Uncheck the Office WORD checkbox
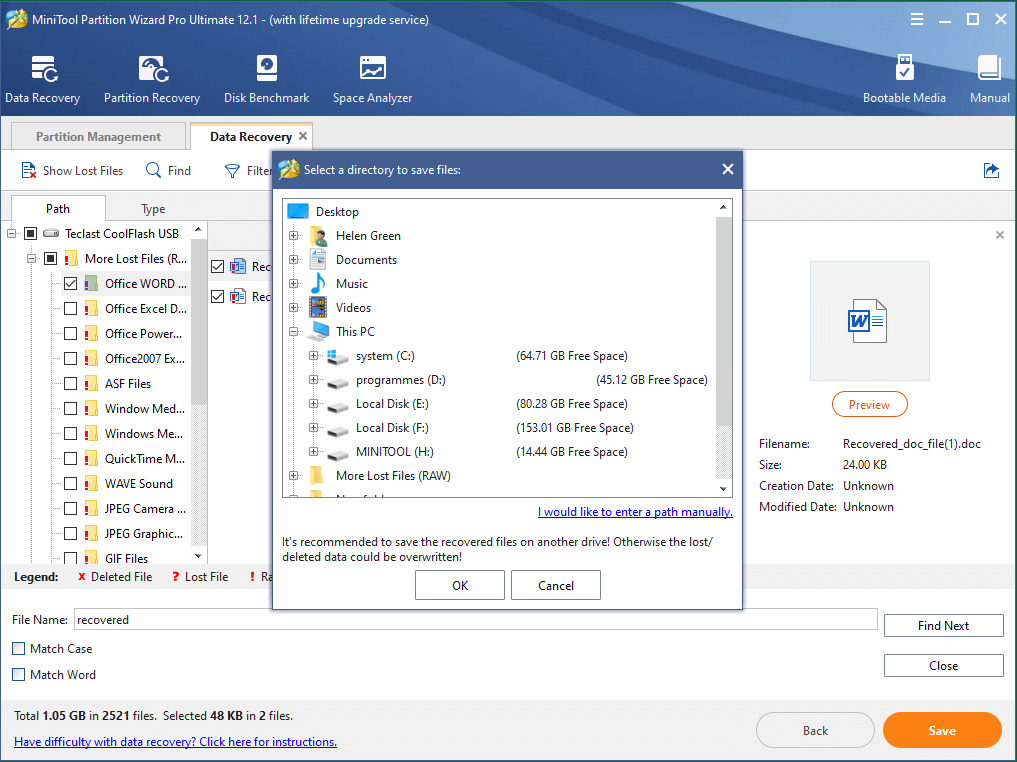 click(71, 283)
